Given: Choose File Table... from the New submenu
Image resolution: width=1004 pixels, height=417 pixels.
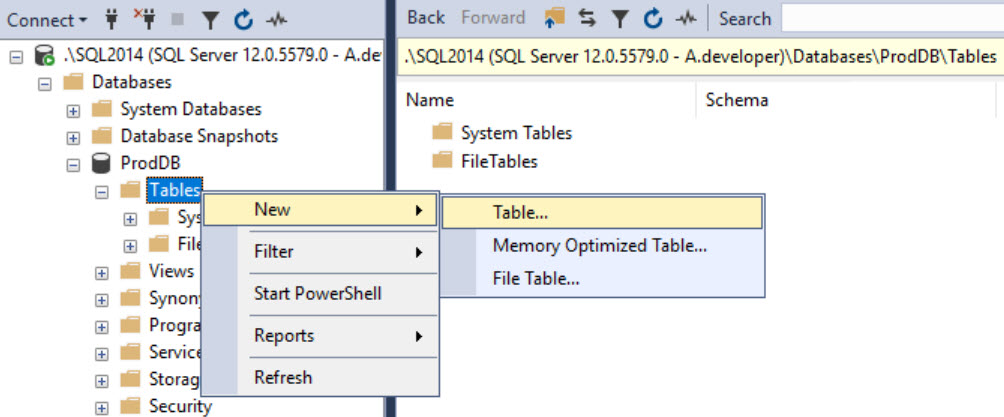Looking at the screenshot, I should click(603, 279).
